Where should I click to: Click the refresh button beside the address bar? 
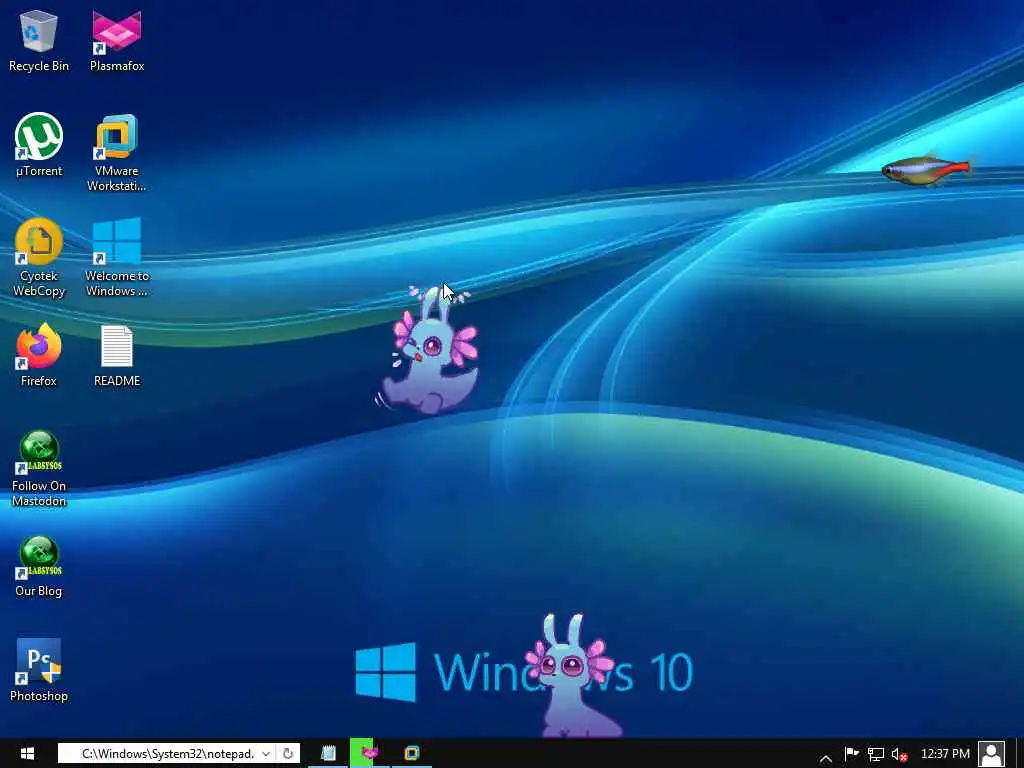287,754
